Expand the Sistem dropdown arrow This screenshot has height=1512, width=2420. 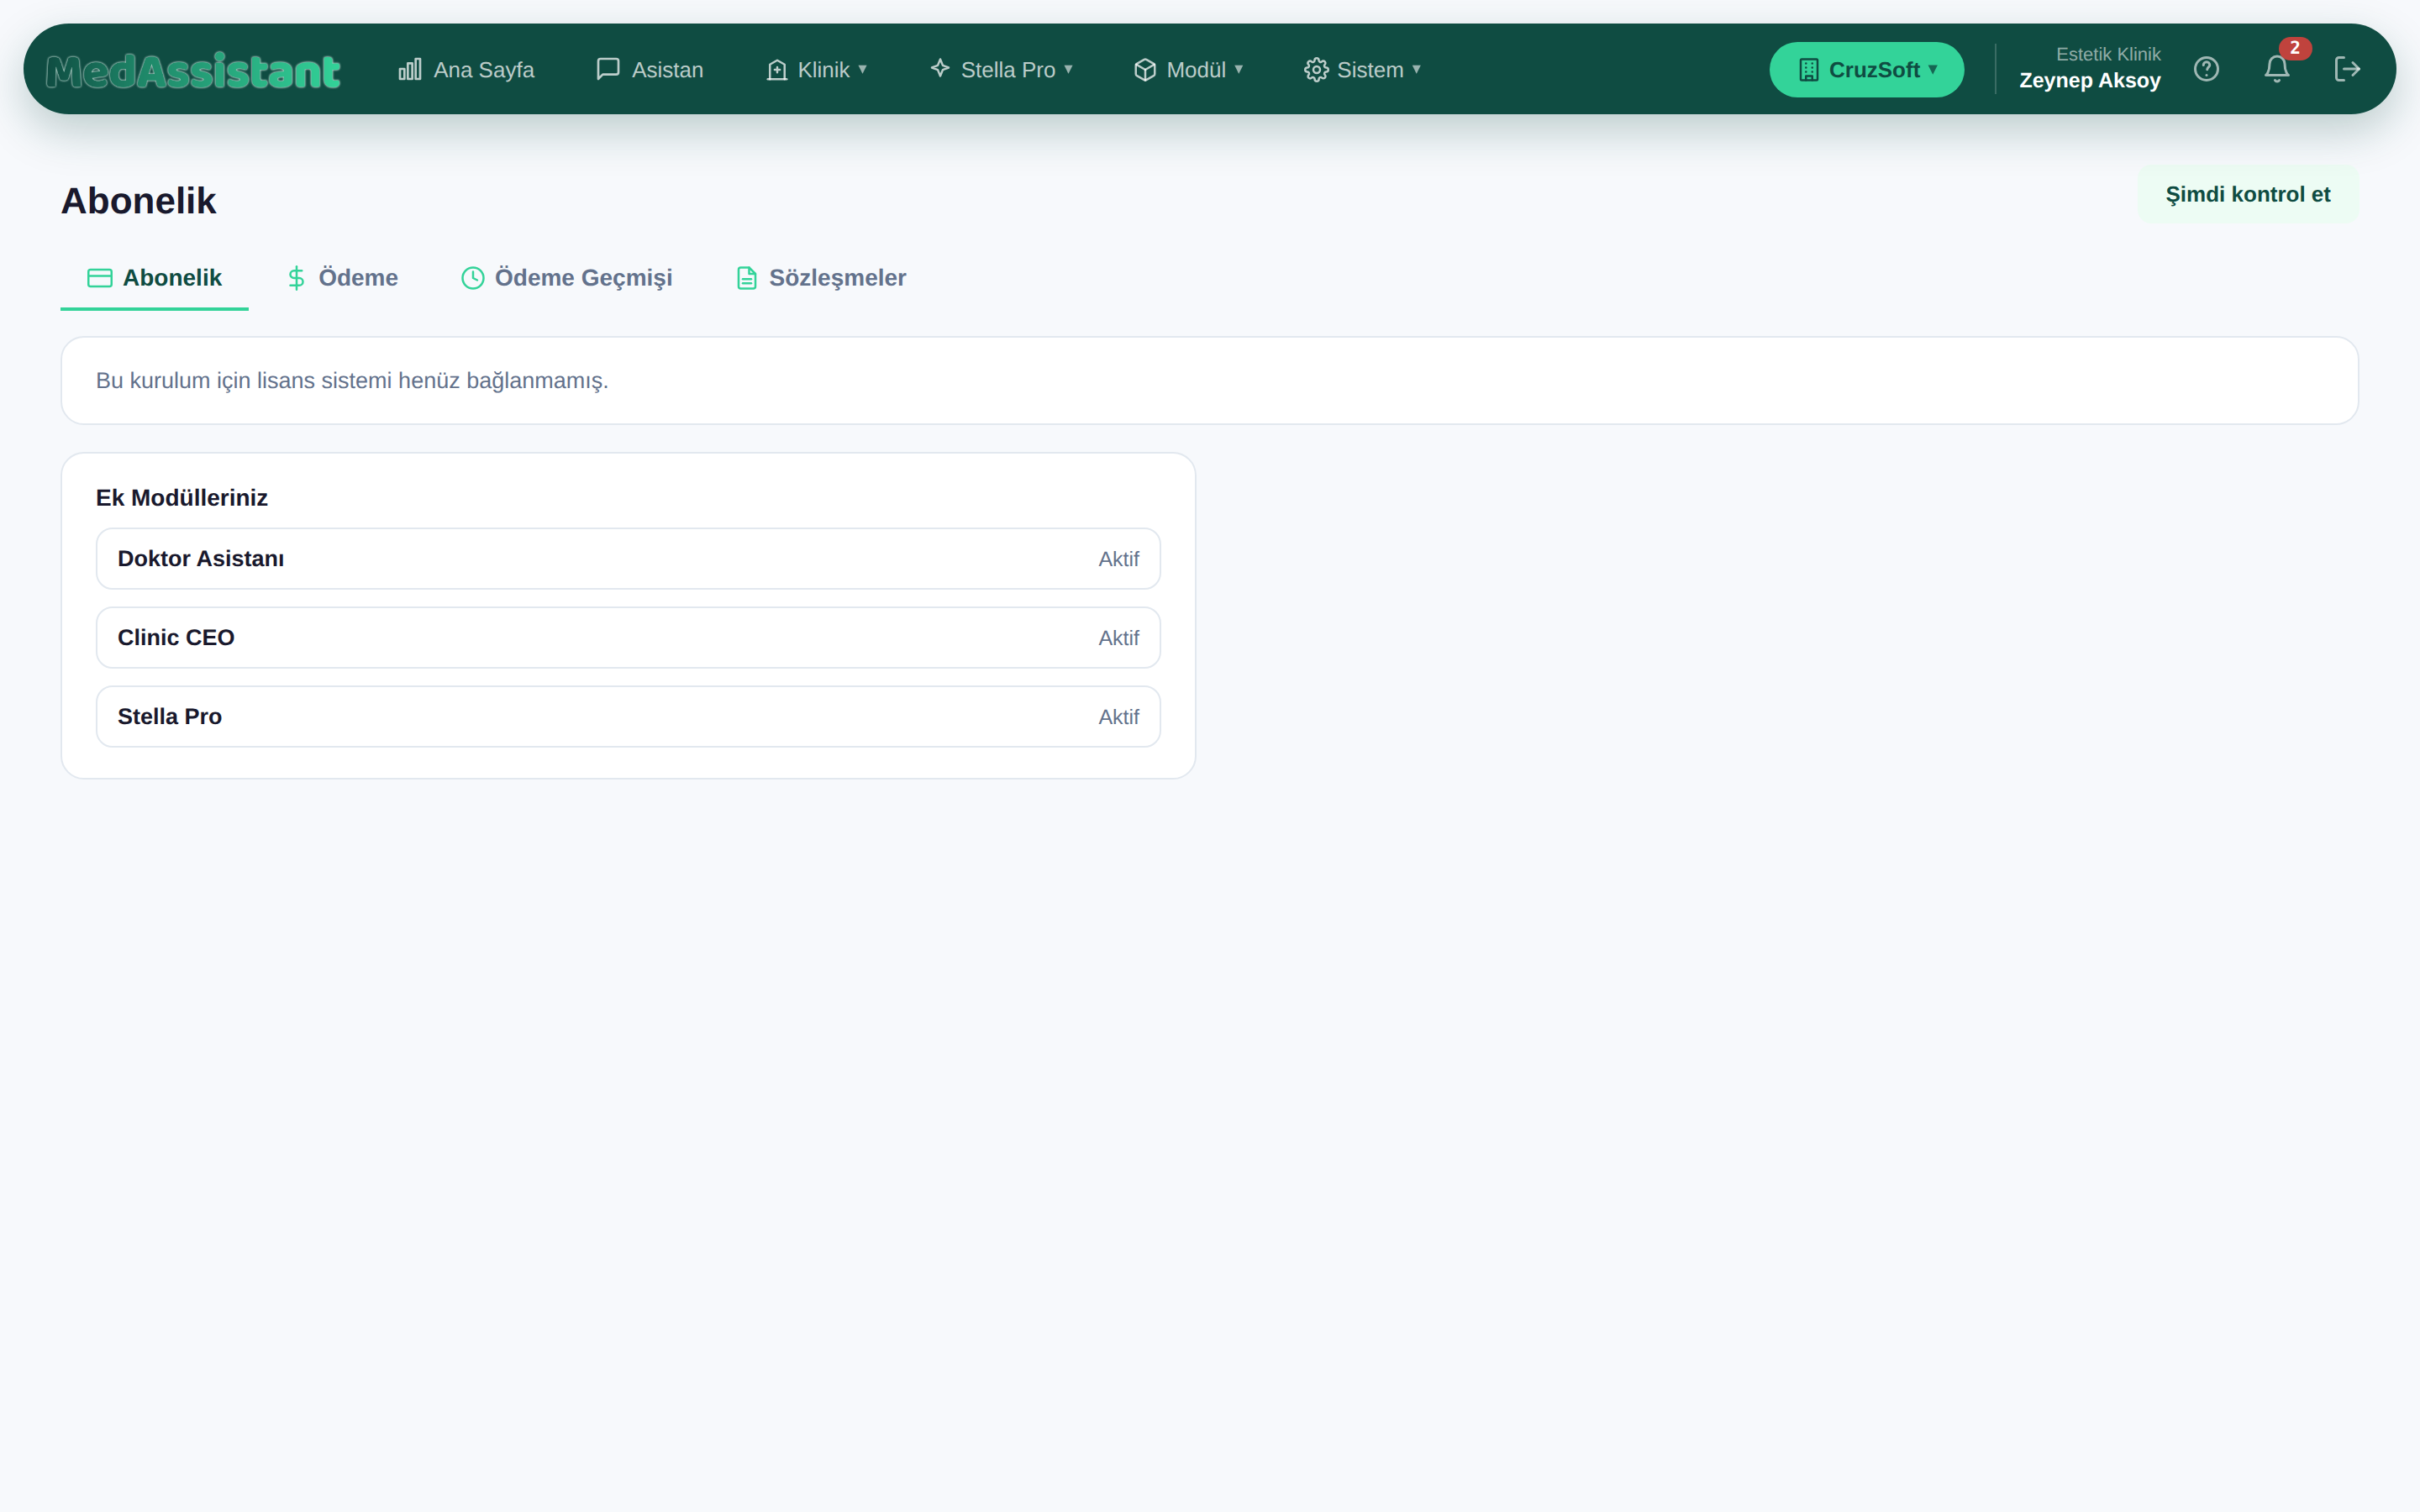pyautogui.click(x=1416, y=69)
